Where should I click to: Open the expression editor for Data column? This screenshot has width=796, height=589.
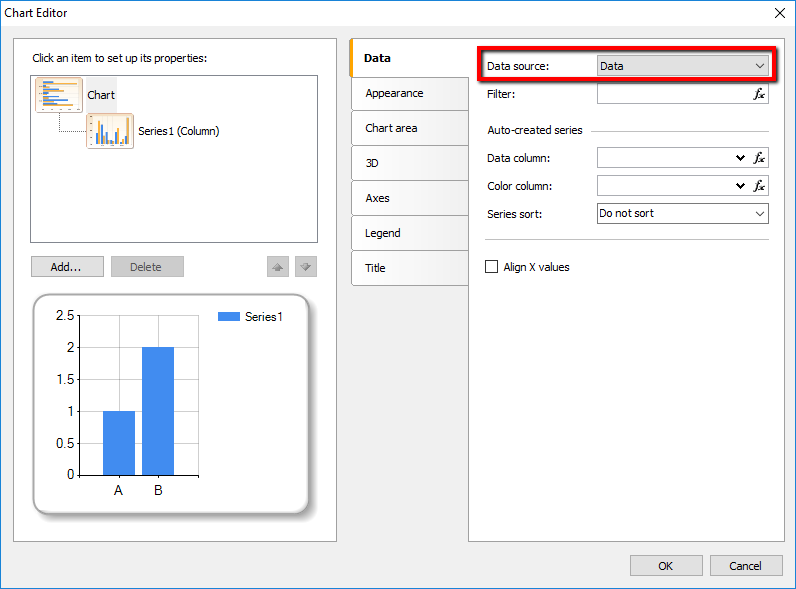coord(759,158)
